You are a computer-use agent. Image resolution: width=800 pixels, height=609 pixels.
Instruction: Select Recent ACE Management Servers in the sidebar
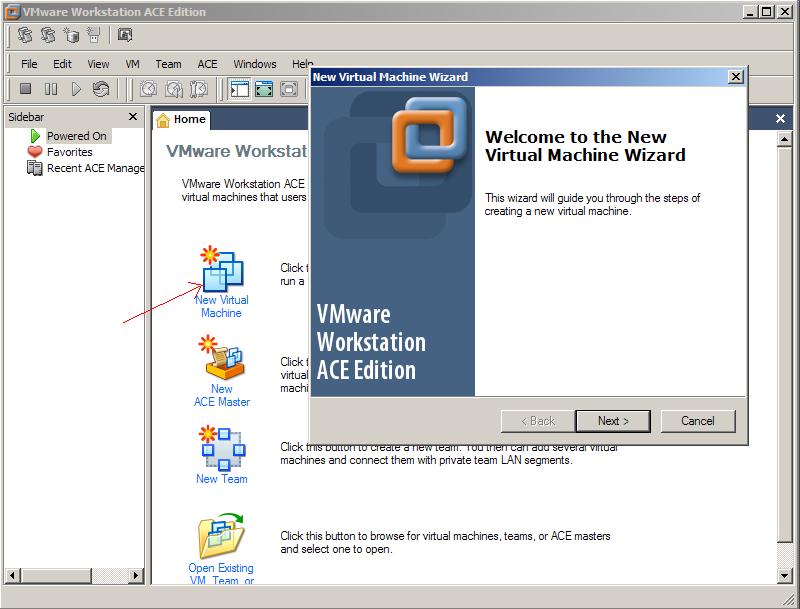coord(95,168)
